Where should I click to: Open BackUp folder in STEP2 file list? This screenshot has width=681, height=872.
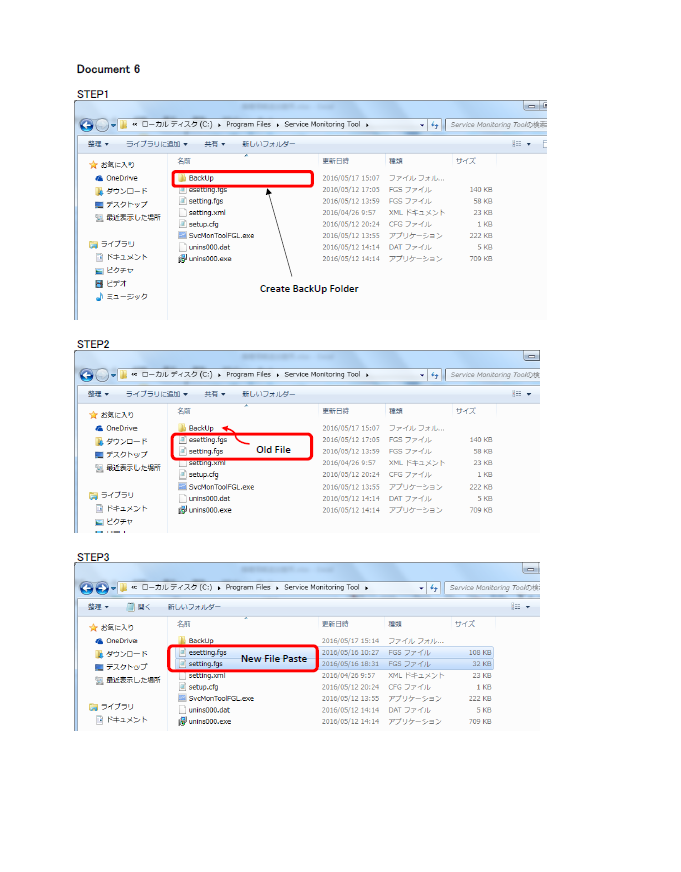point(196,428)
